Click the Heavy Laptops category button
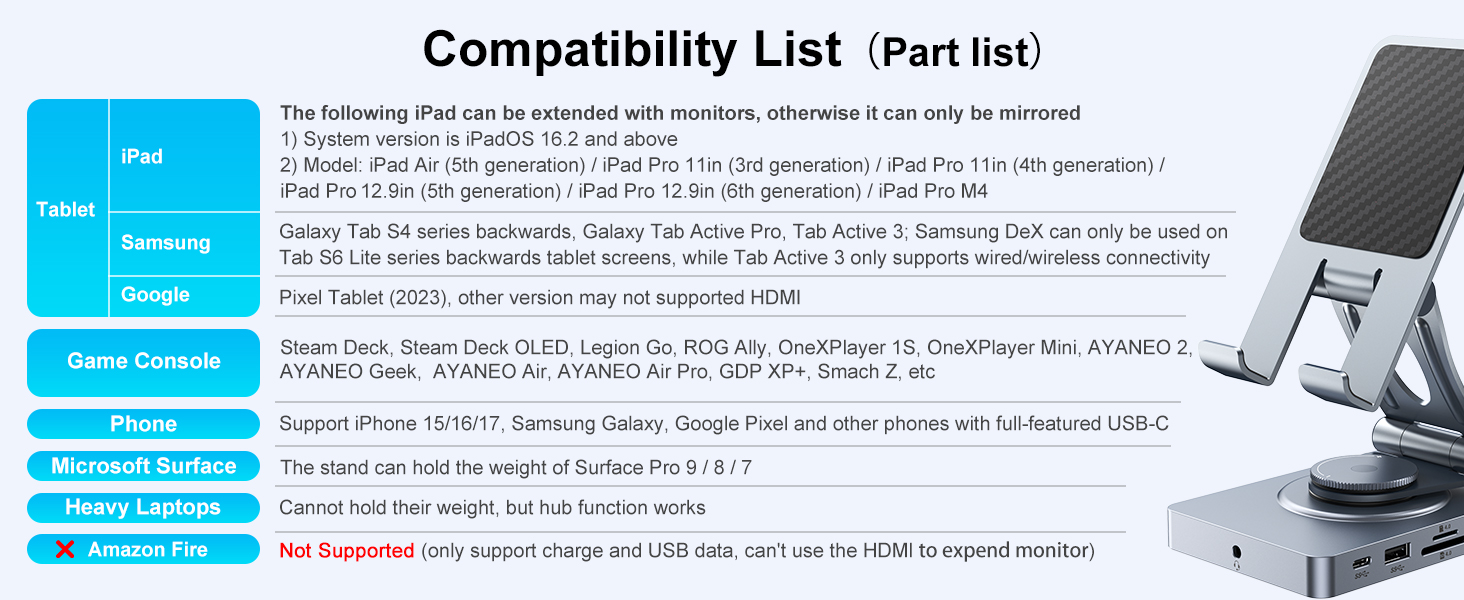This screenshot has width=1464, height=600. tap(144, 507)
